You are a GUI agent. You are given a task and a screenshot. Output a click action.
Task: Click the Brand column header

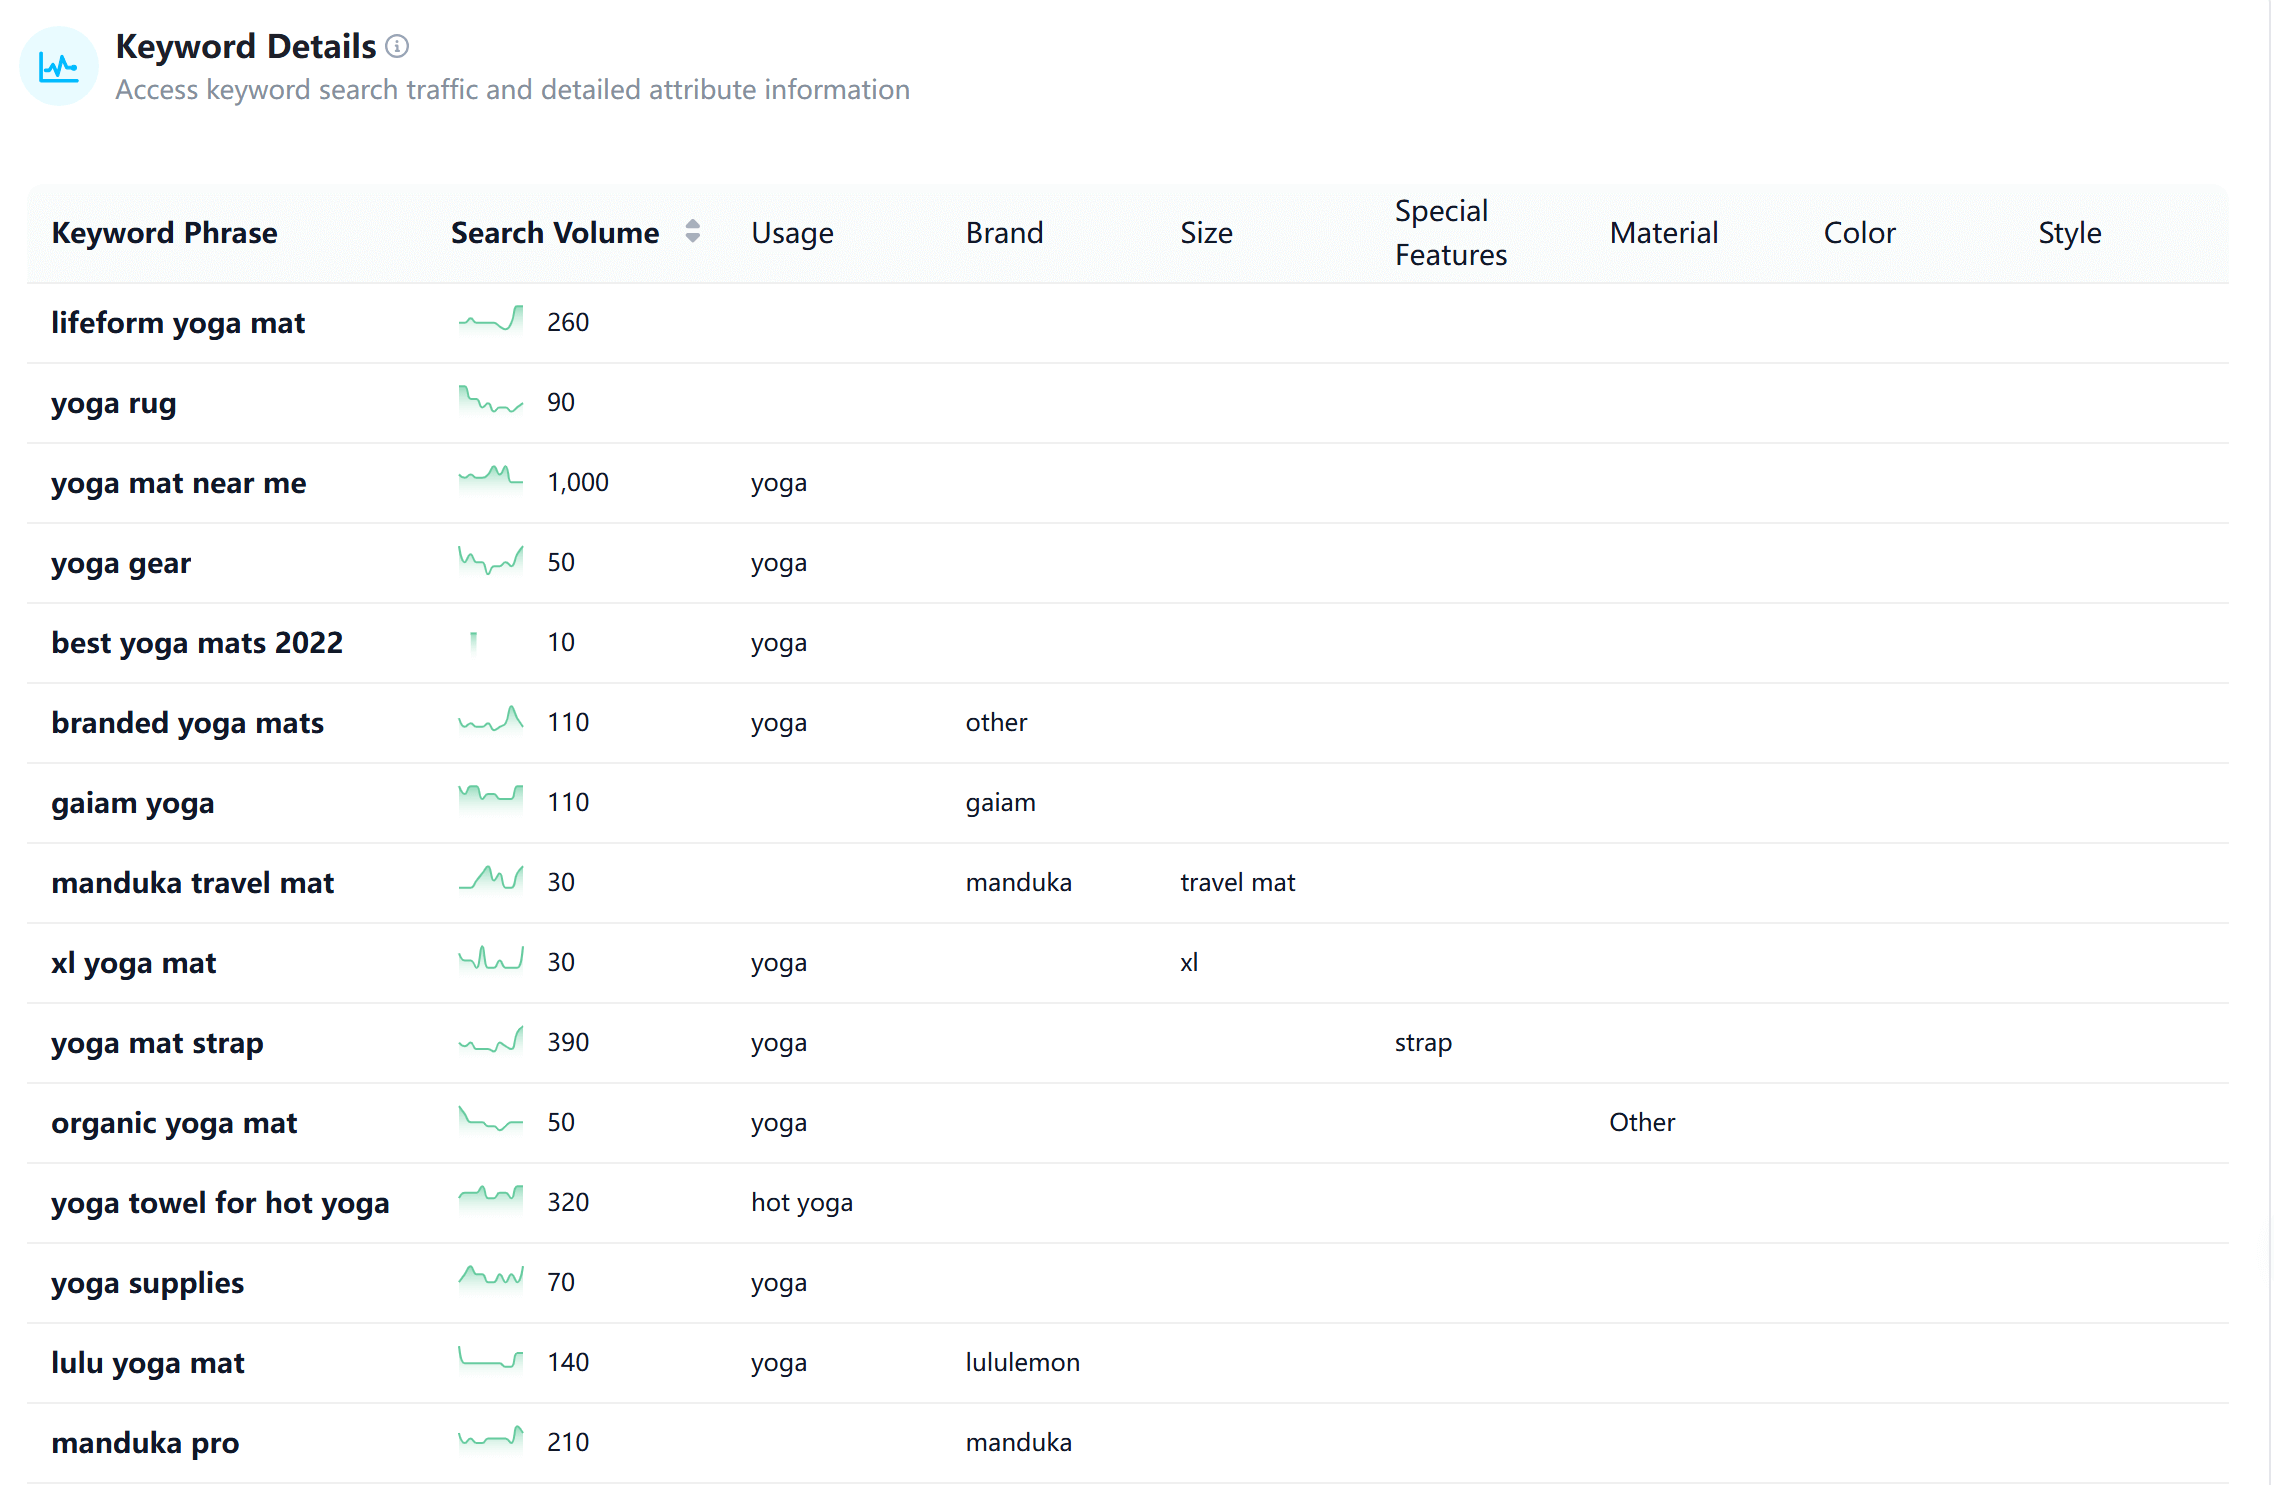(x=1004, y=233)
